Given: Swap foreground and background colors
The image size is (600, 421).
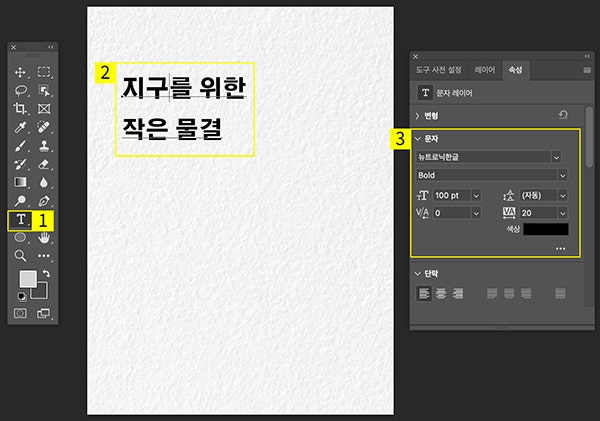Looking at the screenshot, I should 46,273.
